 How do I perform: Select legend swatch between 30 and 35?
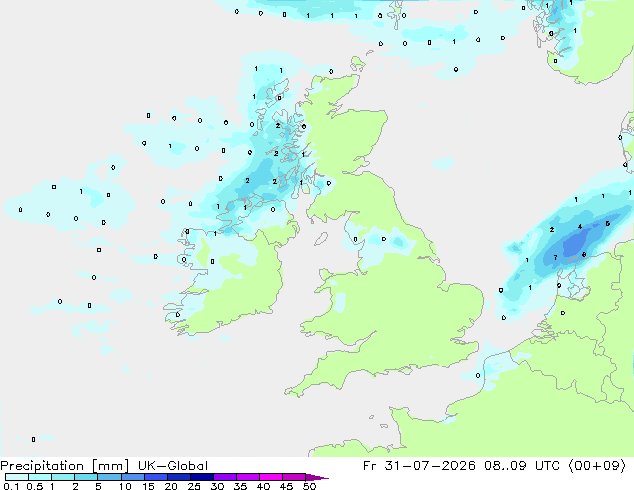click(224, 477)
